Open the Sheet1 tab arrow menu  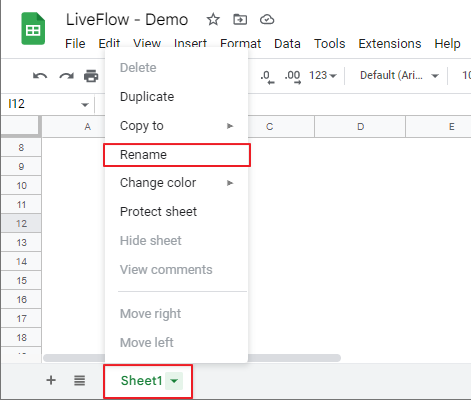[x=174, y=380]
